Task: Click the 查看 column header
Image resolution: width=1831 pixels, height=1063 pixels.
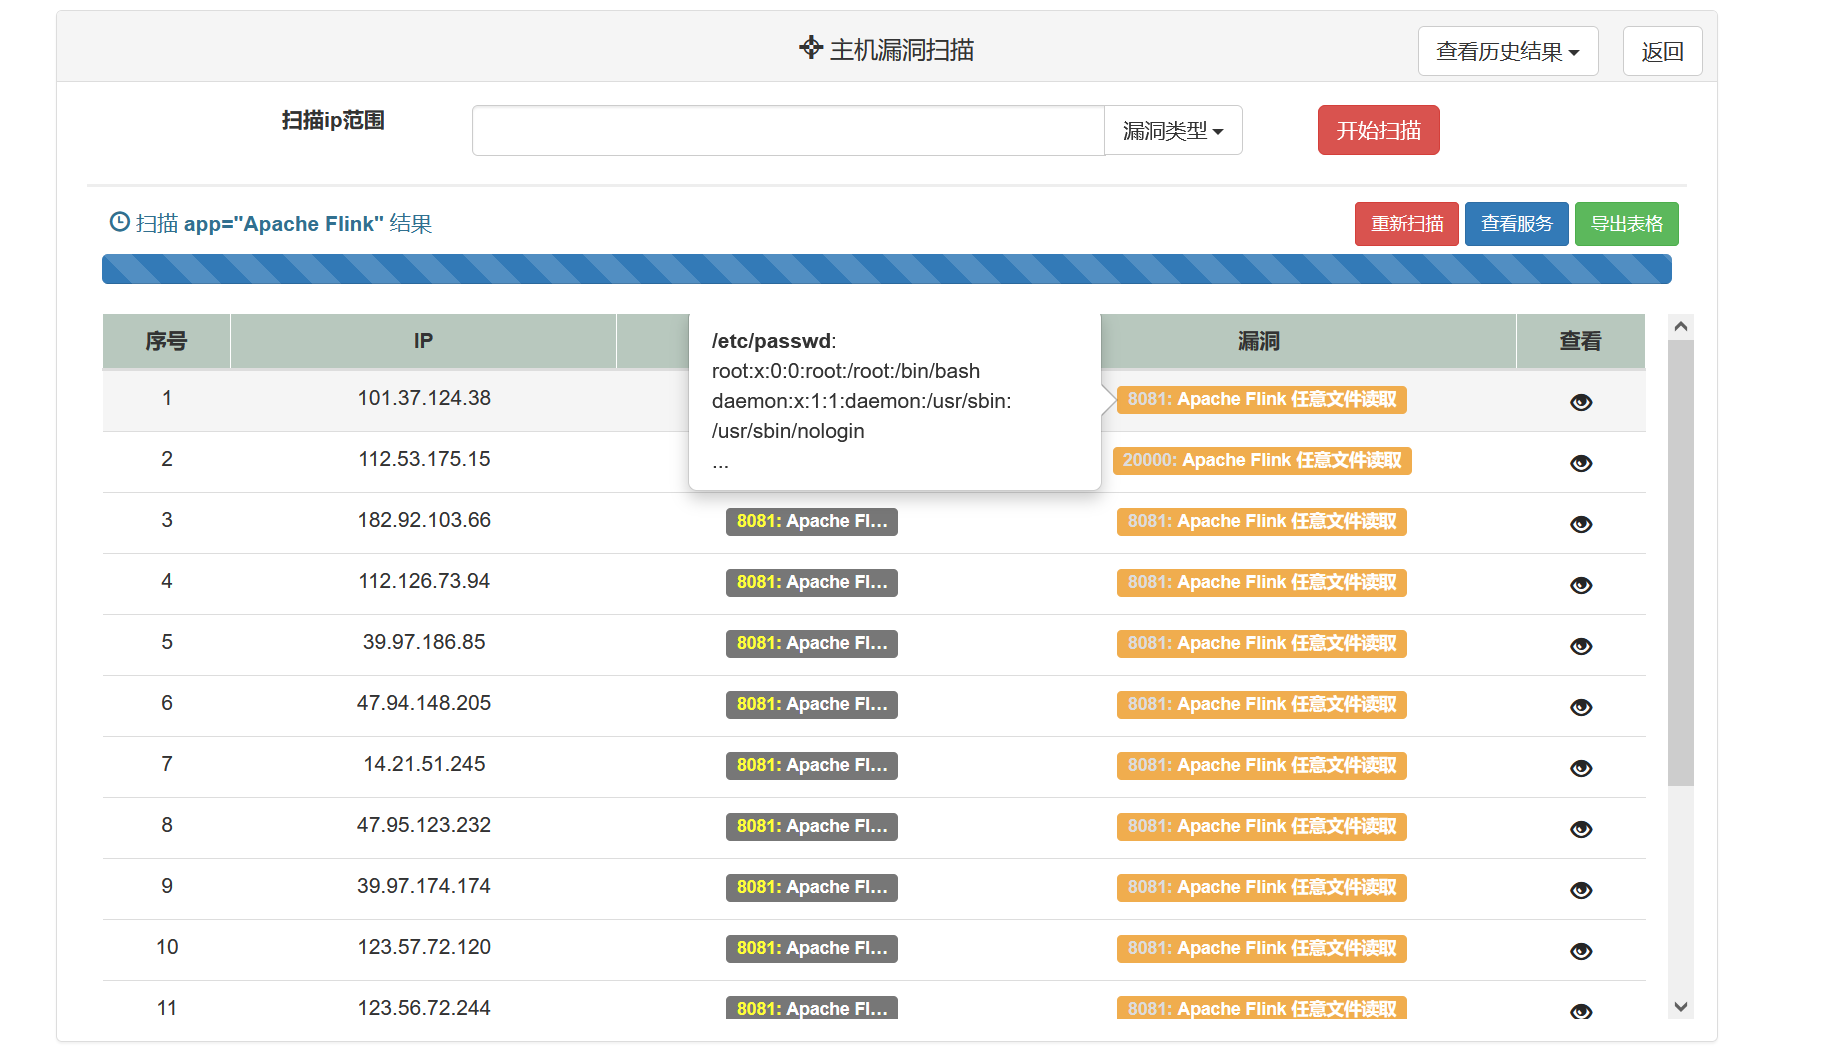Action: click(x=1580, y=341)
